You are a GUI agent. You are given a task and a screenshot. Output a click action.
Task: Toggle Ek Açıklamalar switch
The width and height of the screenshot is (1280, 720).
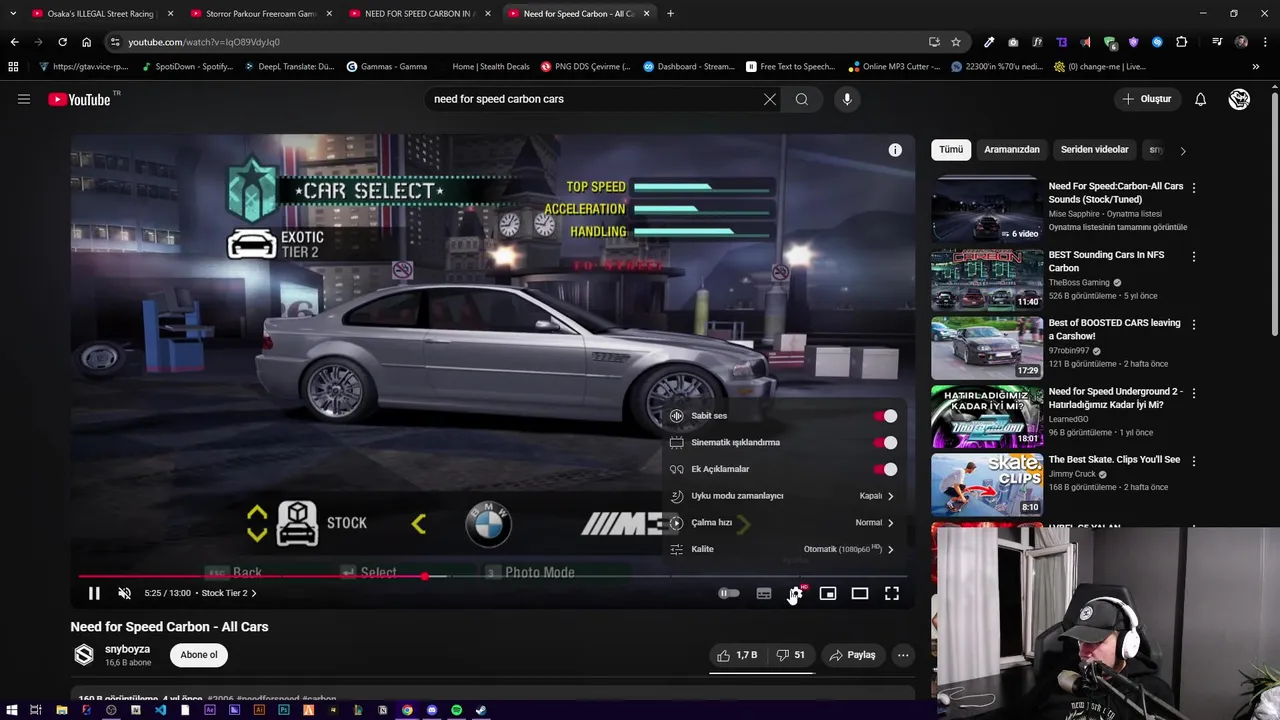click(x=885, y=469)
